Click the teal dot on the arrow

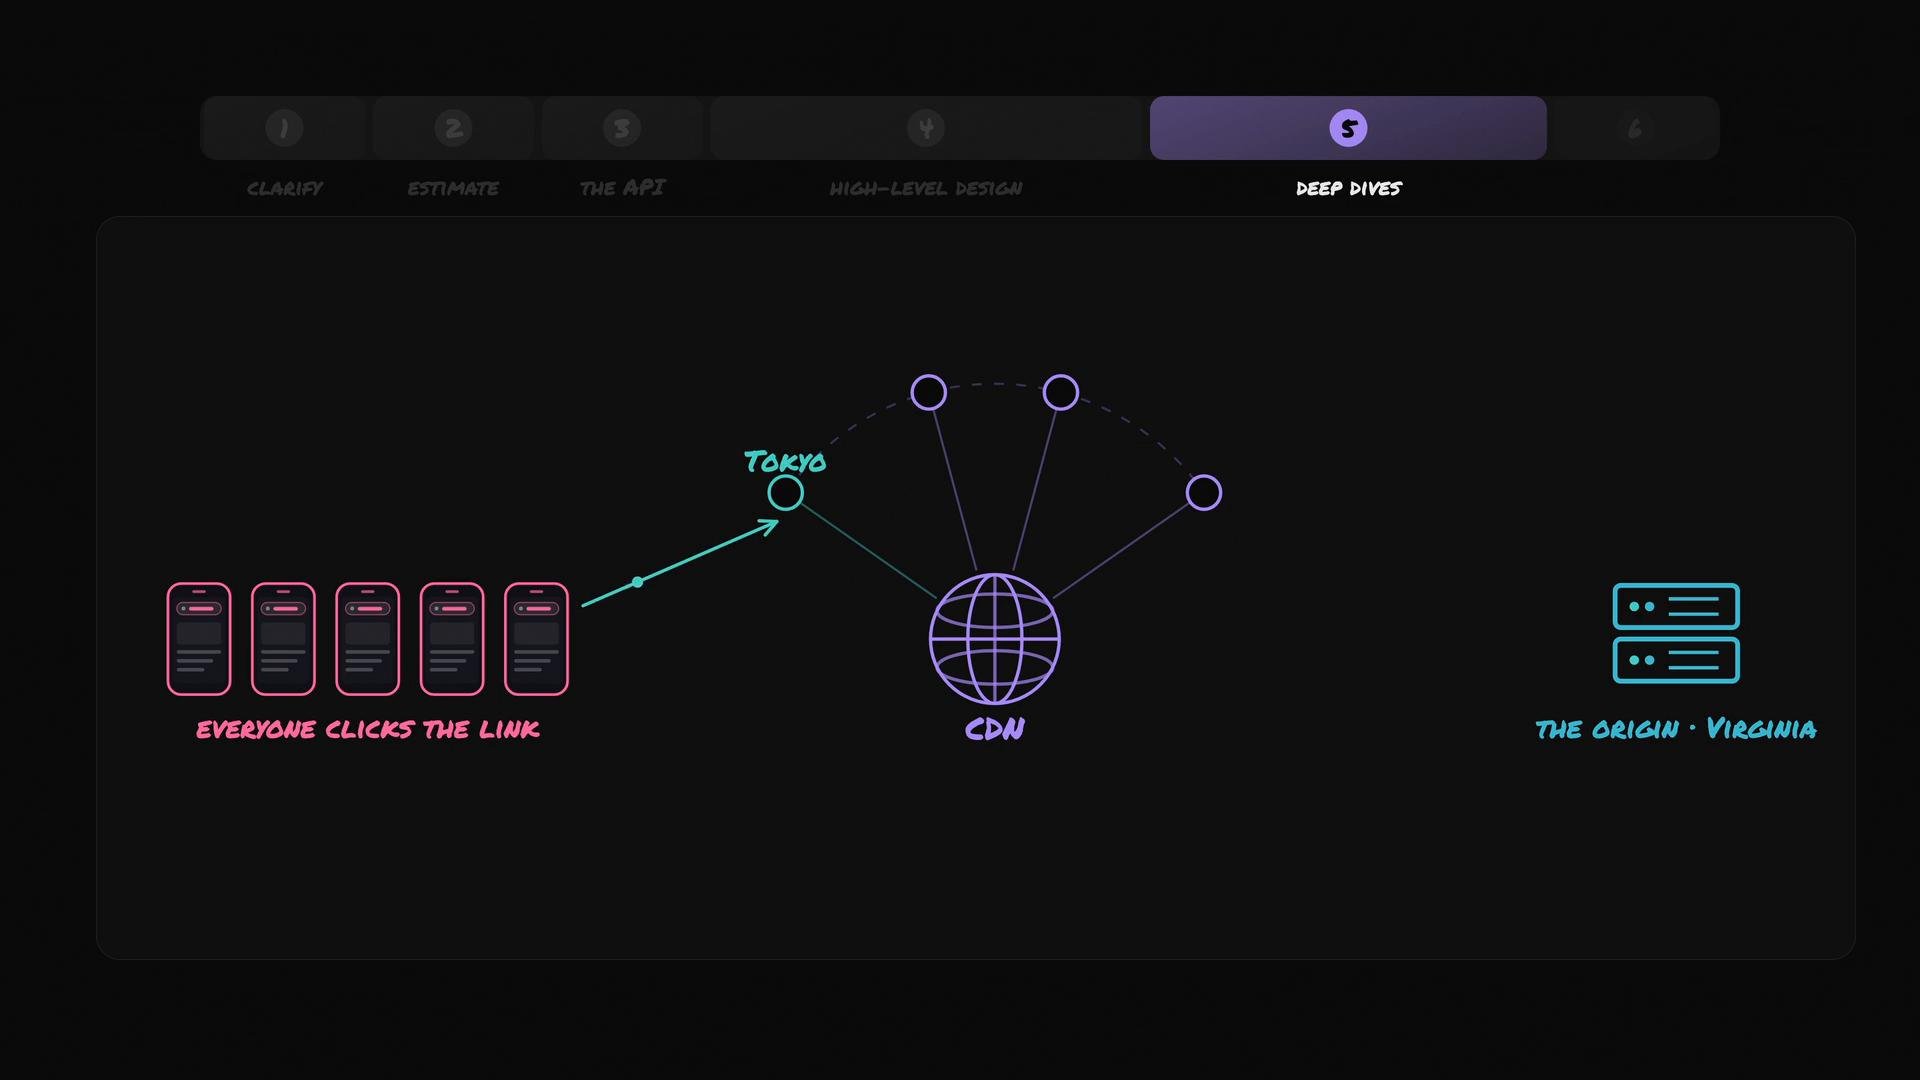(638, 582)
